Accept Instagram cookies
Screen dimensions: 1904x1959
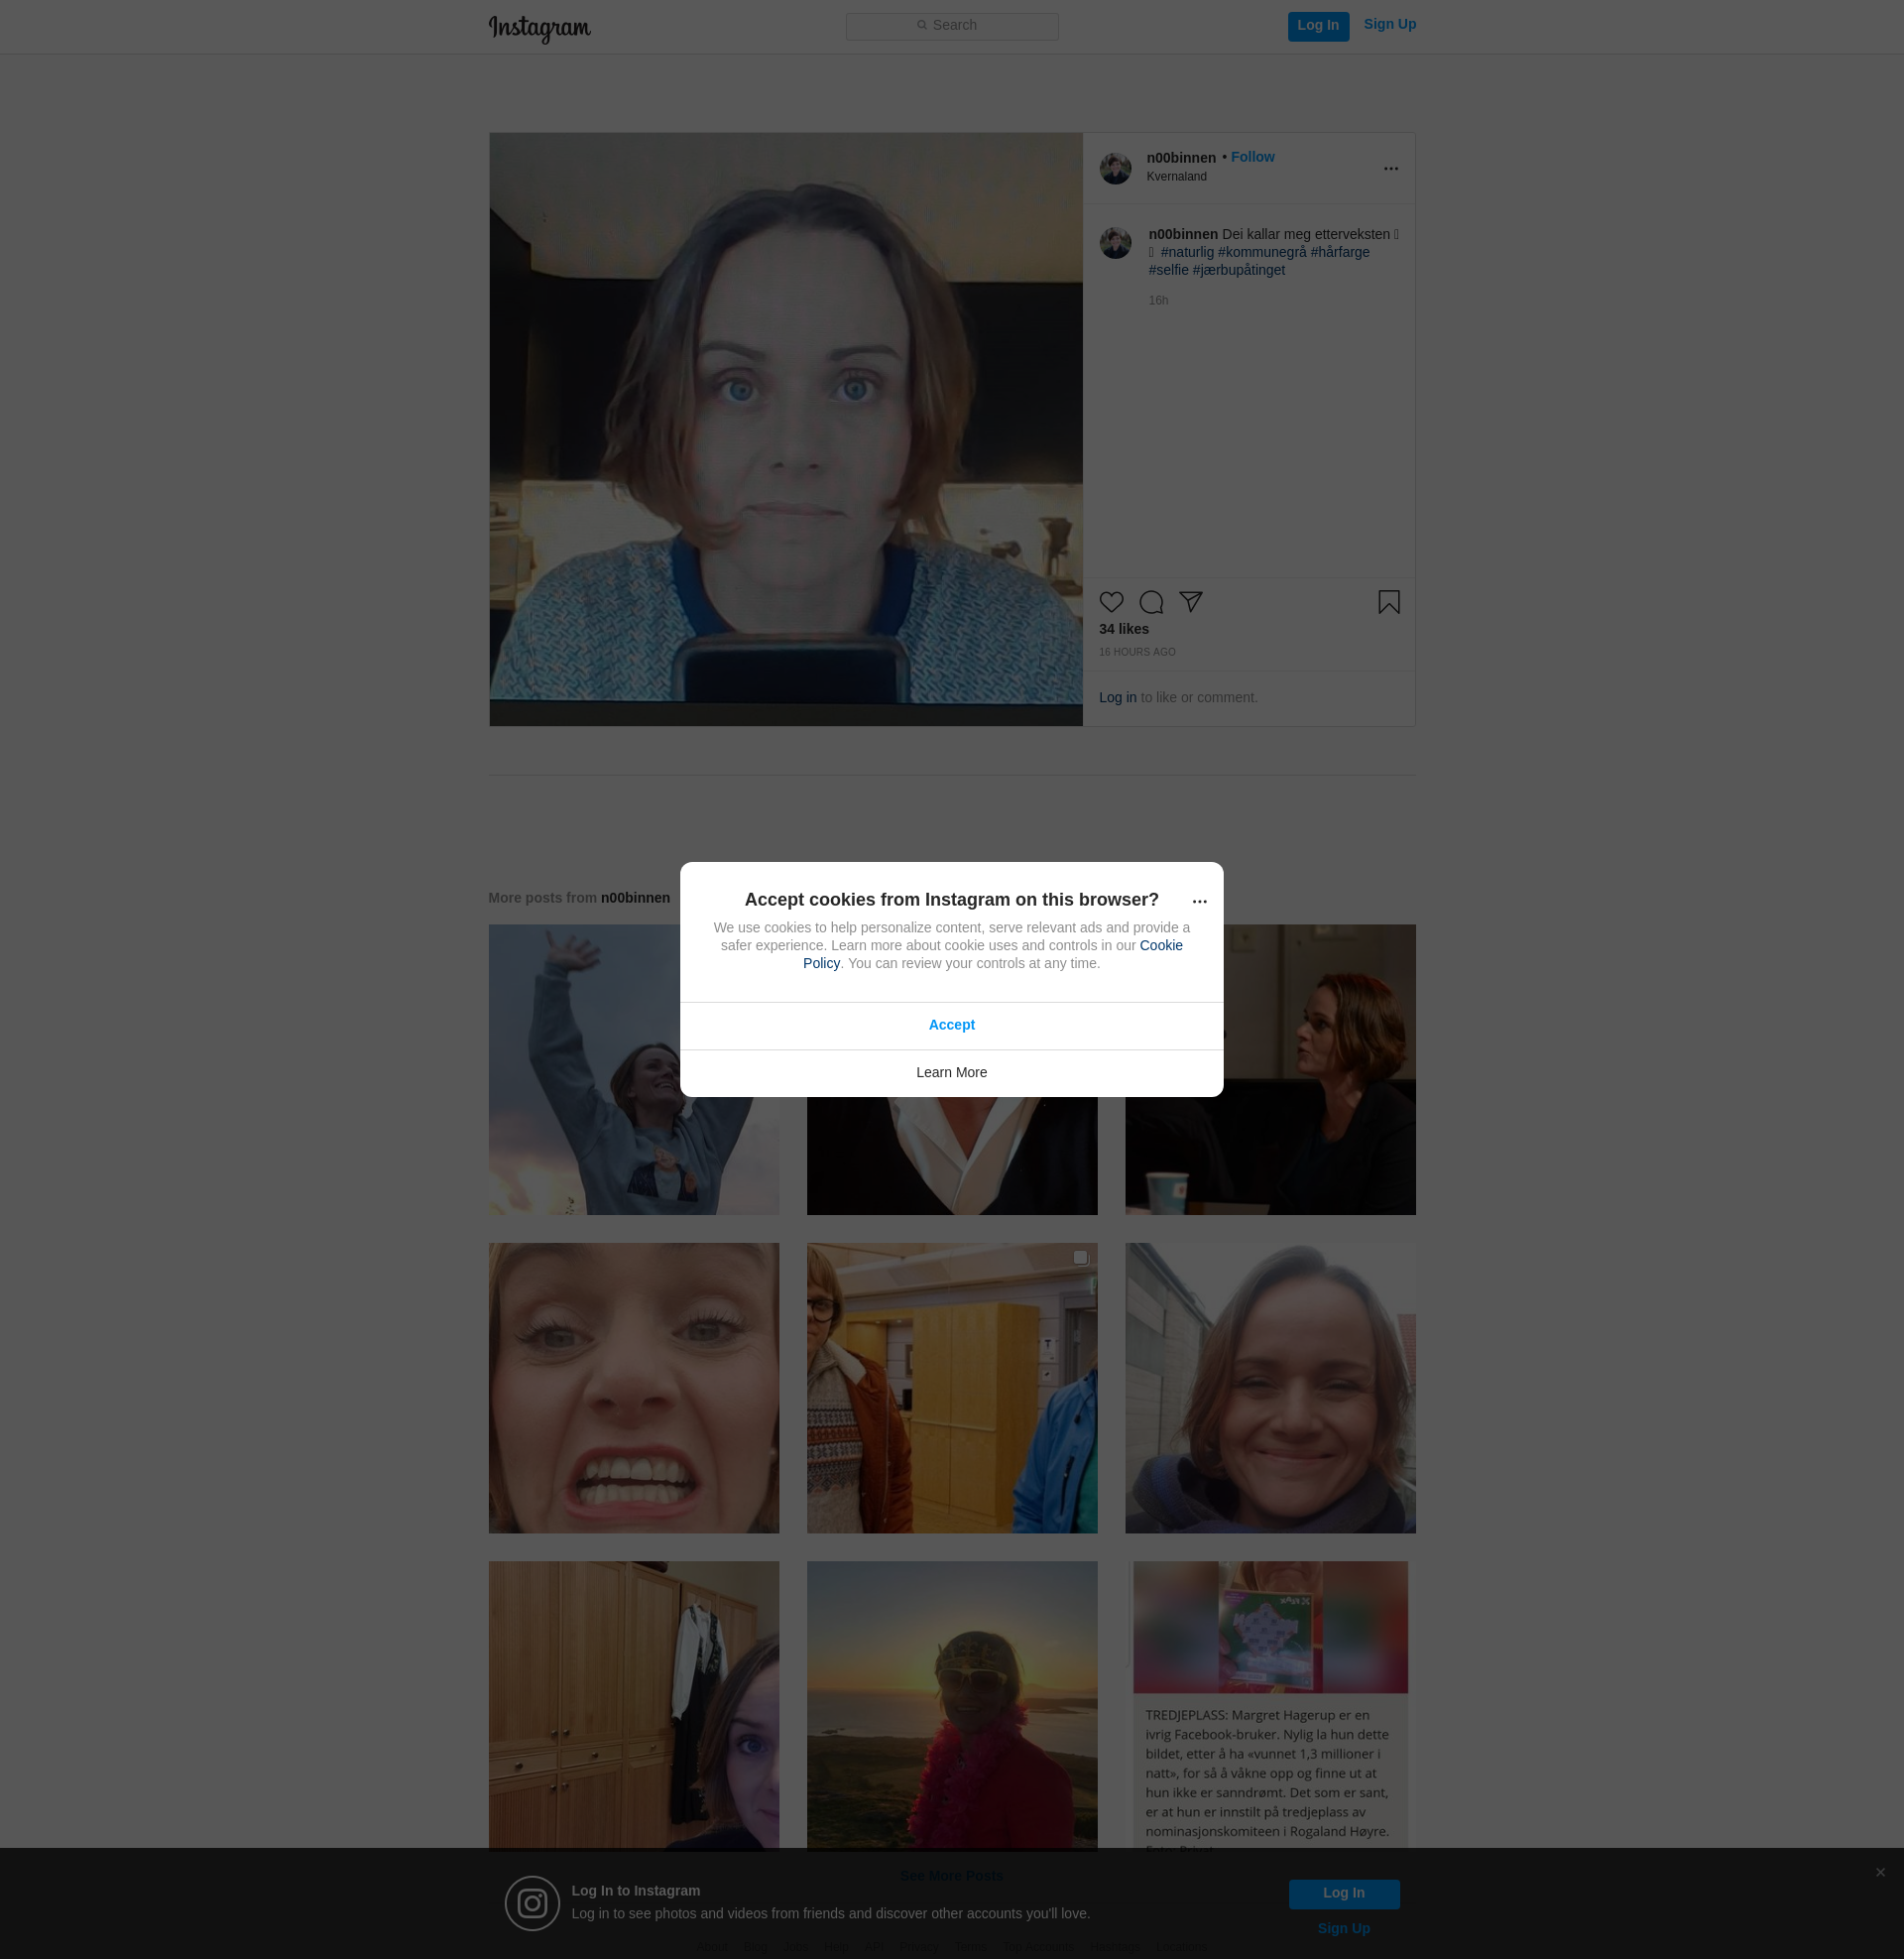point(951,1025)
